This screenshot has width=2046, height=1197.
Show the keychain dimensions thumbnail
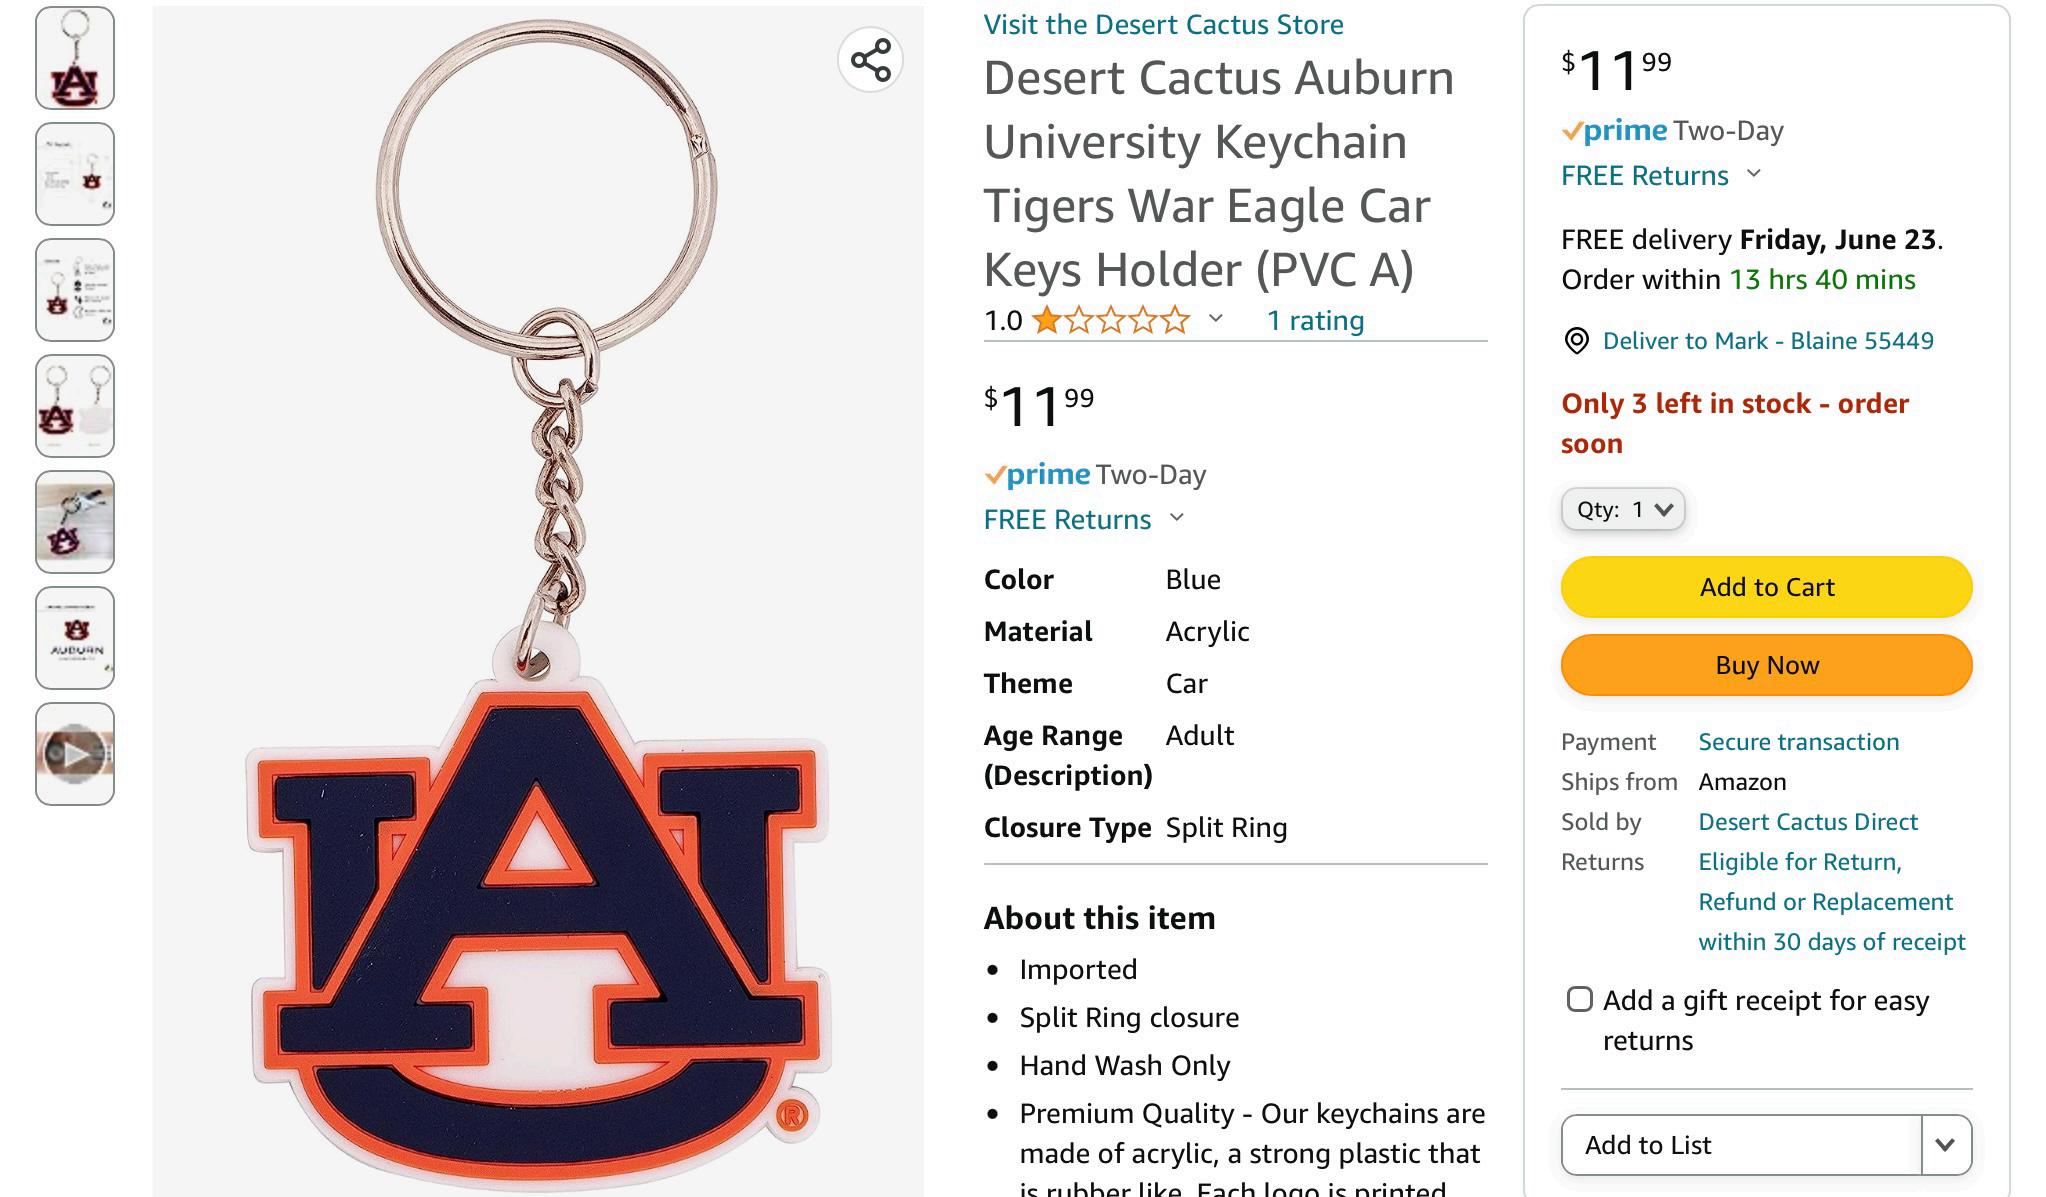click(x=75, y=290)
